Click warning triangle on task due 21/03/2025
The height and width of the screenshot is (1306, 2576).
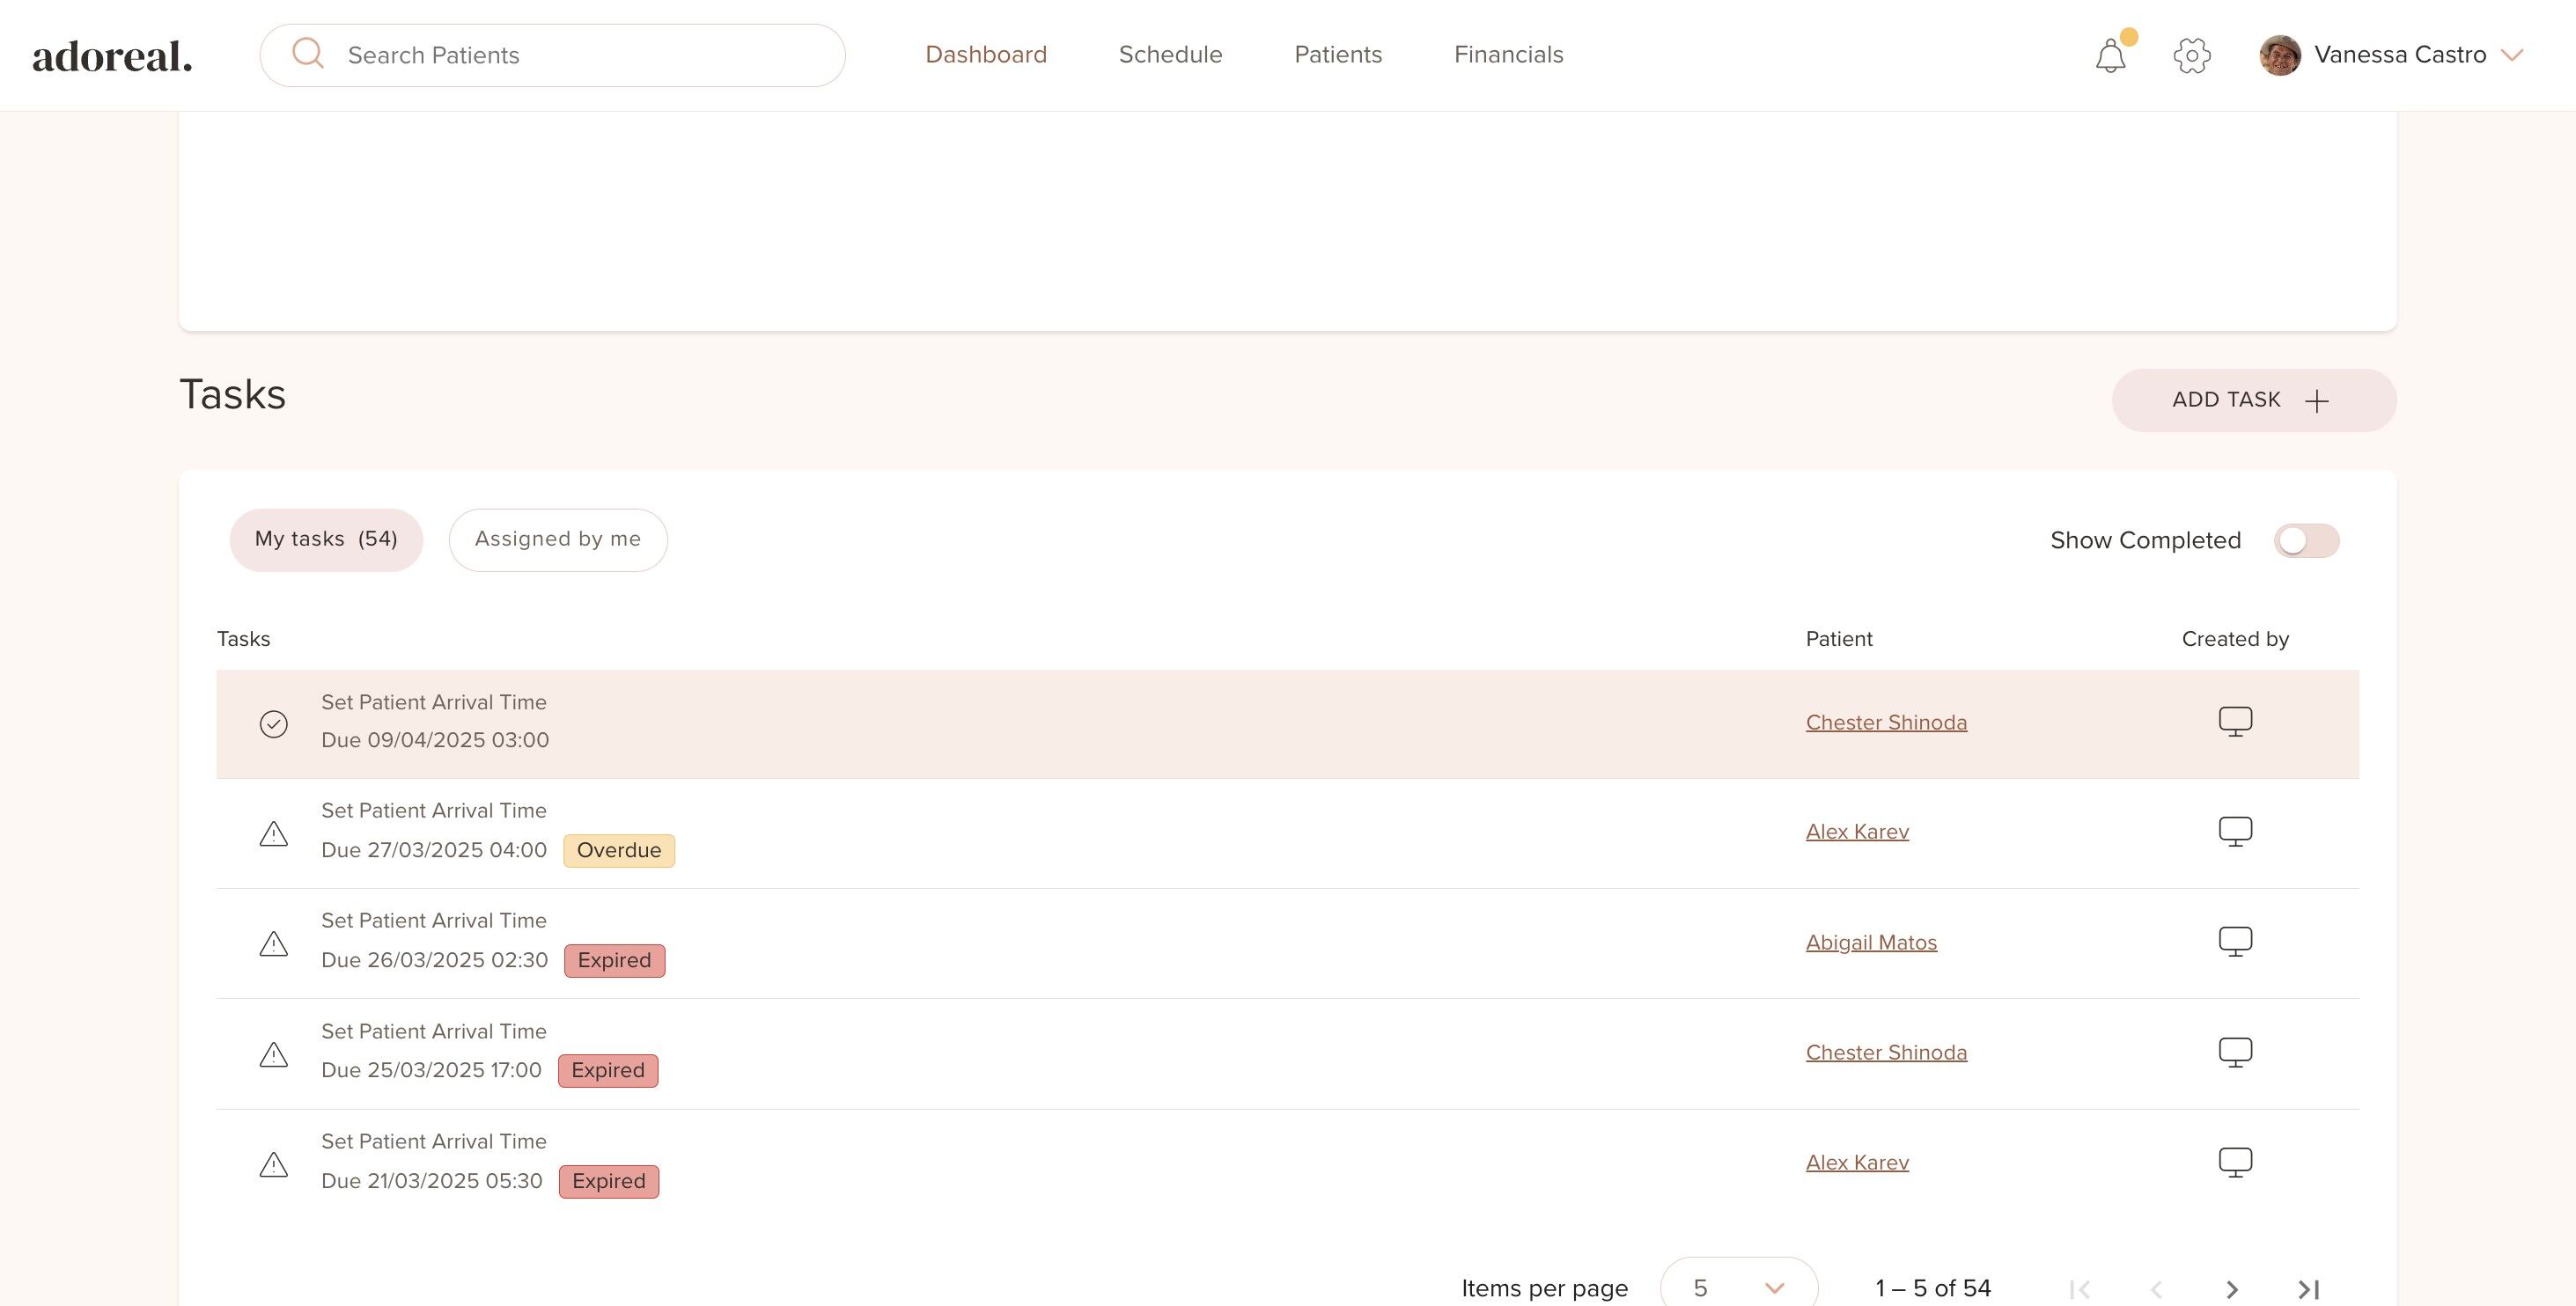(x=273, y=1165)
